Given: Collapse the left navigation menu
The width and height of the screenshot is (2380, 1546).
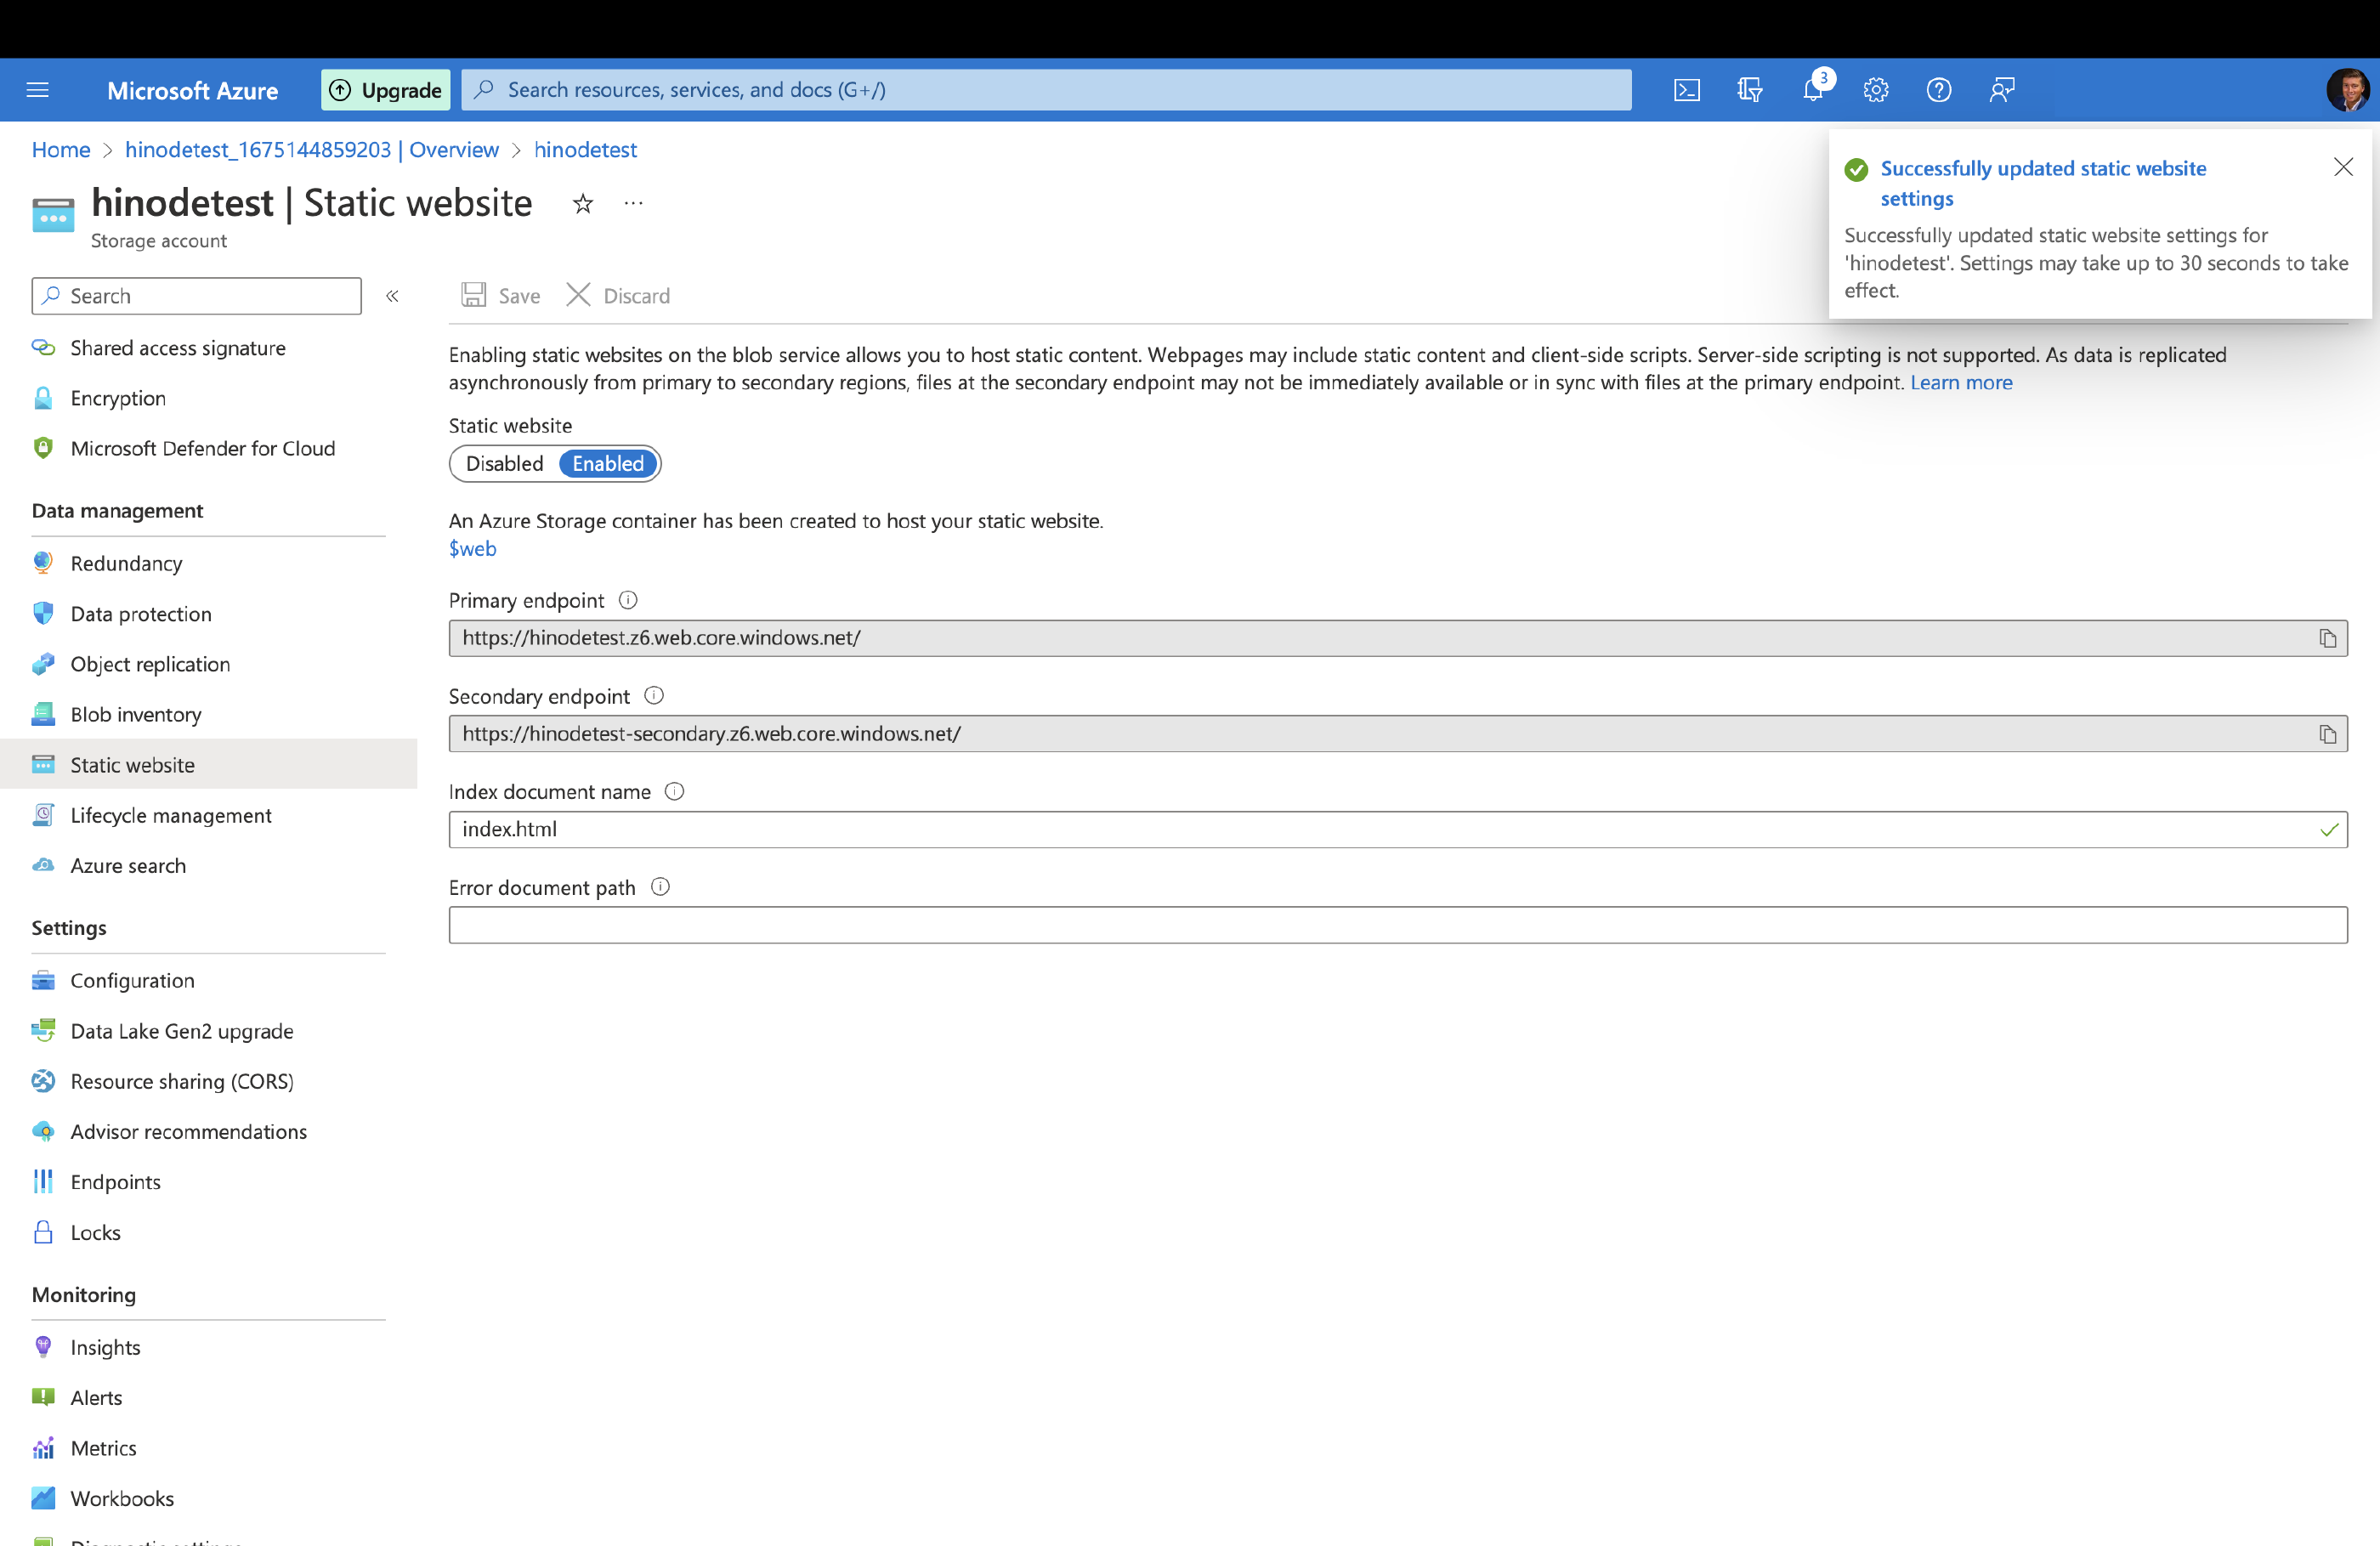Looking at the screenshot, I should click(x=392, y=296).
